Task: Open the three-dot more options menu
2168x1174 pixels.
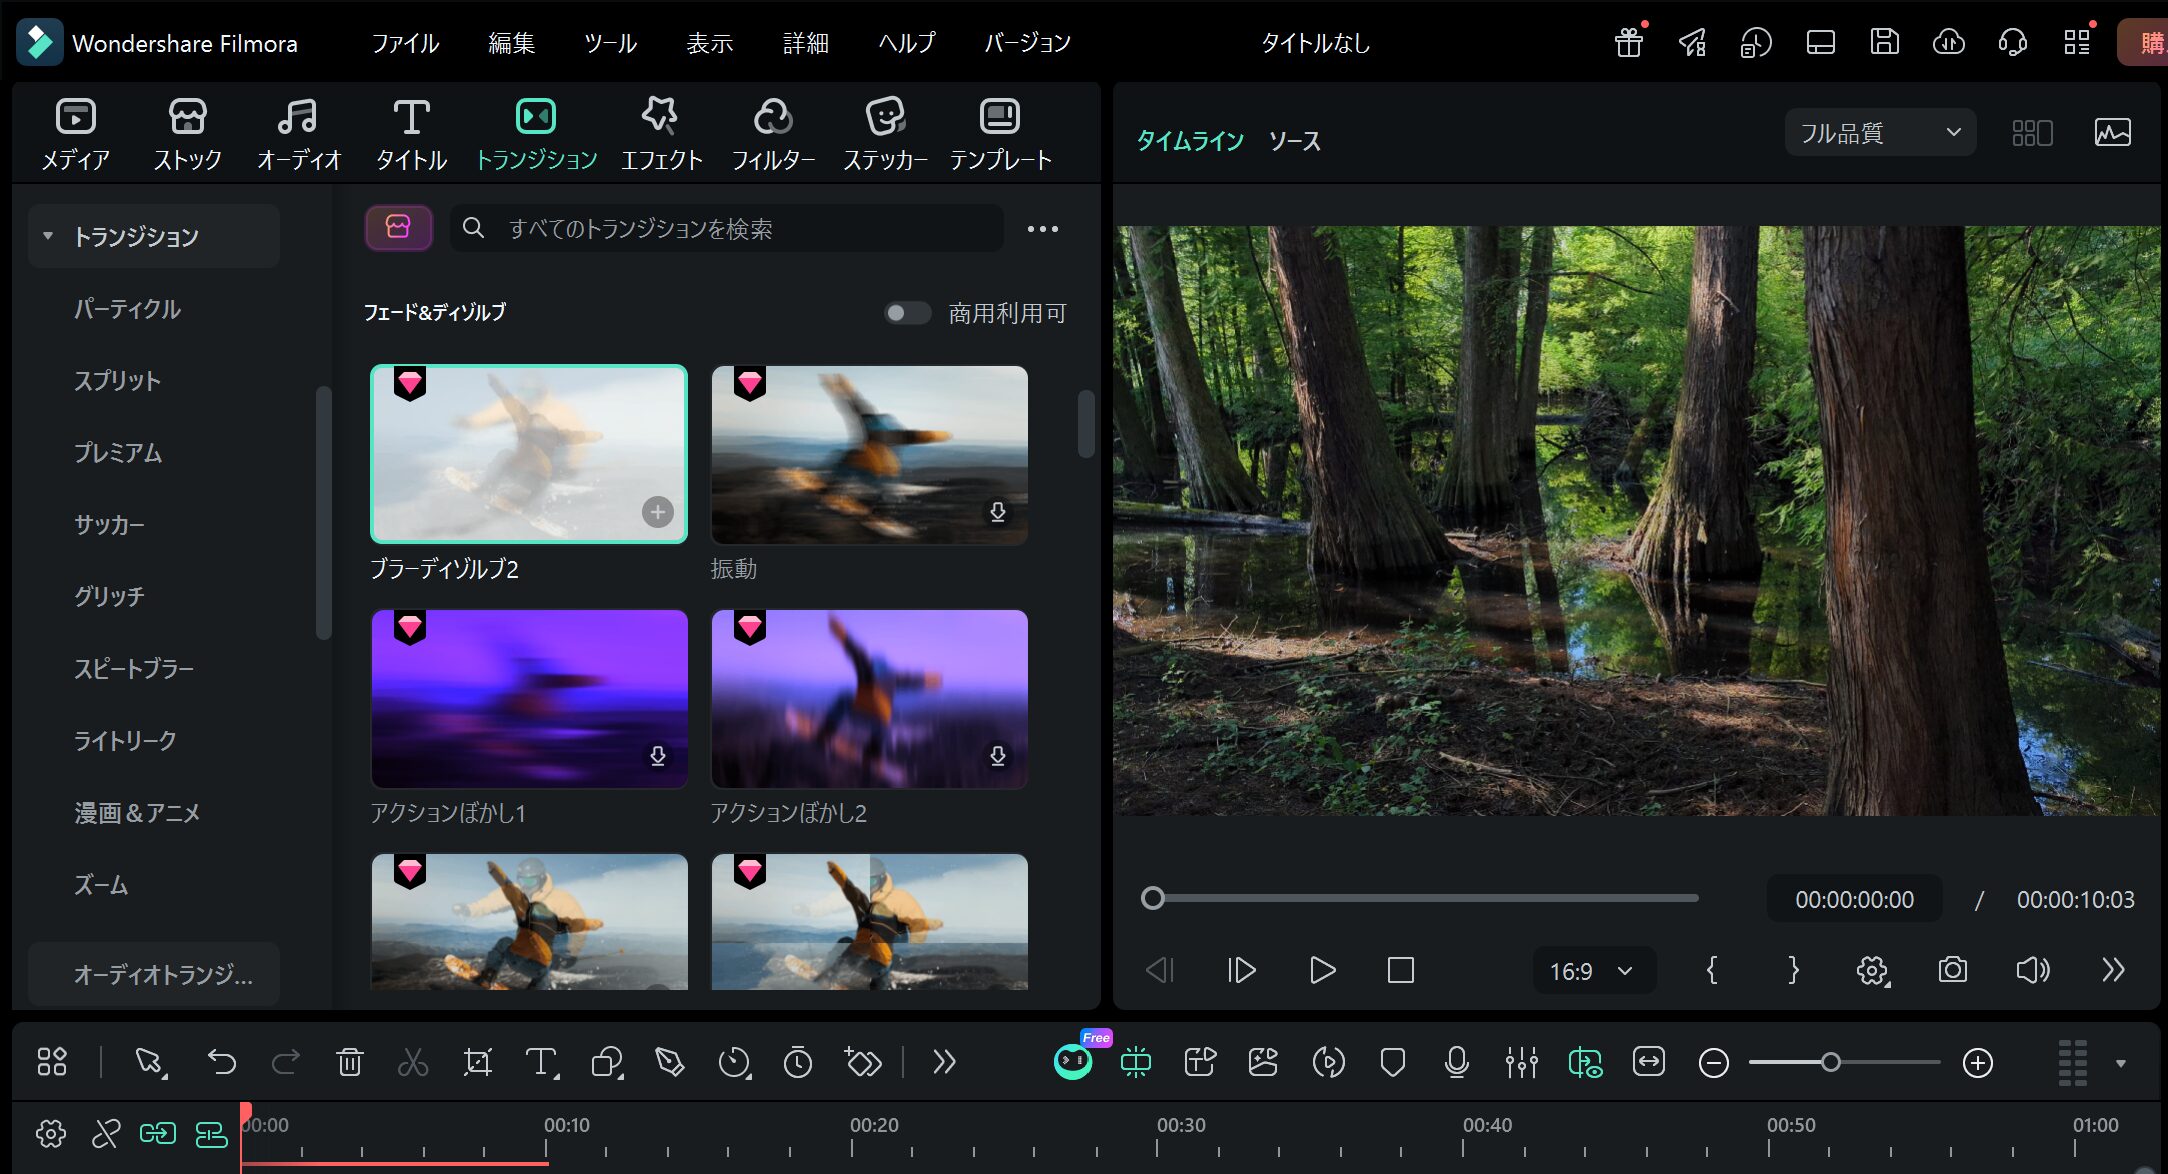Action: tap(1043, 229)
